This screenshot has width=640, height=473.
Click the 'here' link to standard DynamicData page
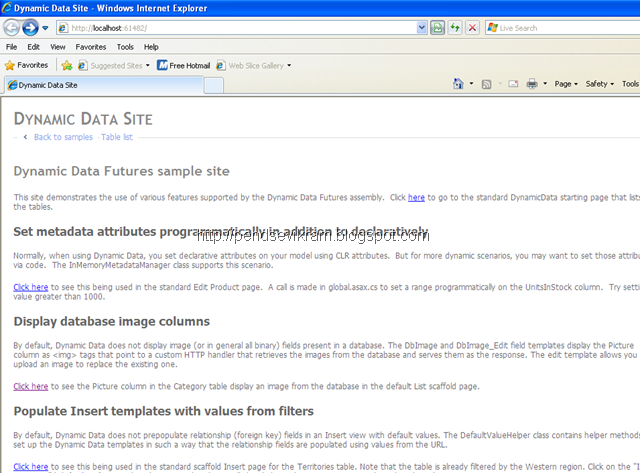point(416,198)
